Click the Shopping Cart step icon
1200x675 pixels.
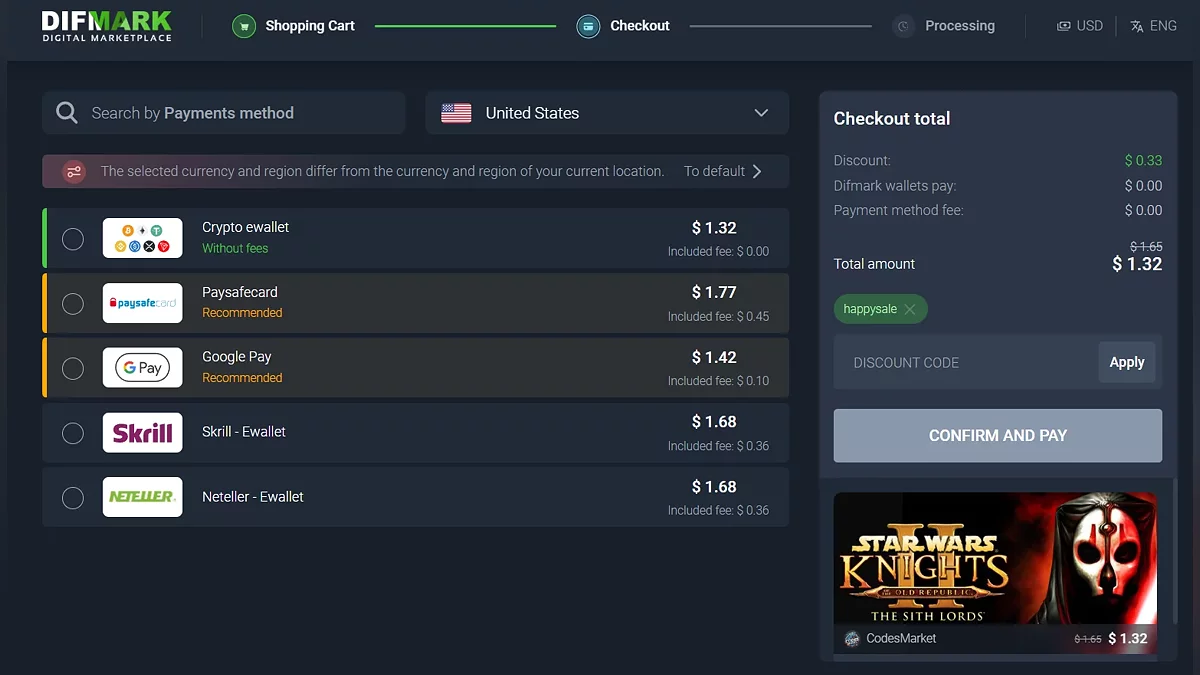coord(244,26)
